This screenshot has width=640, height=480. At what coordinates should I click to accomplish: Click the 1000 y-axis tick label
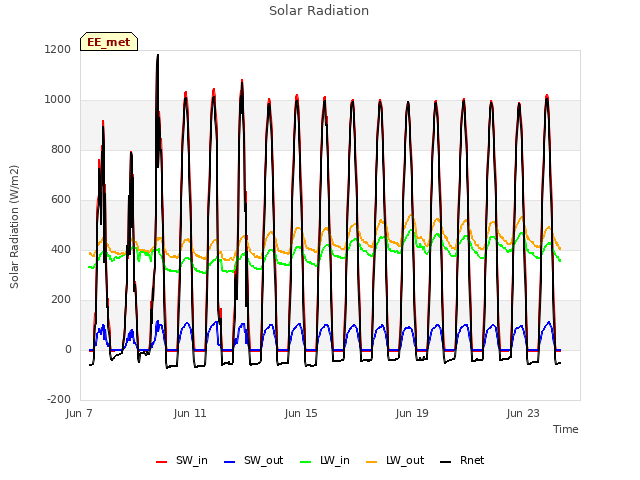pos(58,100)
